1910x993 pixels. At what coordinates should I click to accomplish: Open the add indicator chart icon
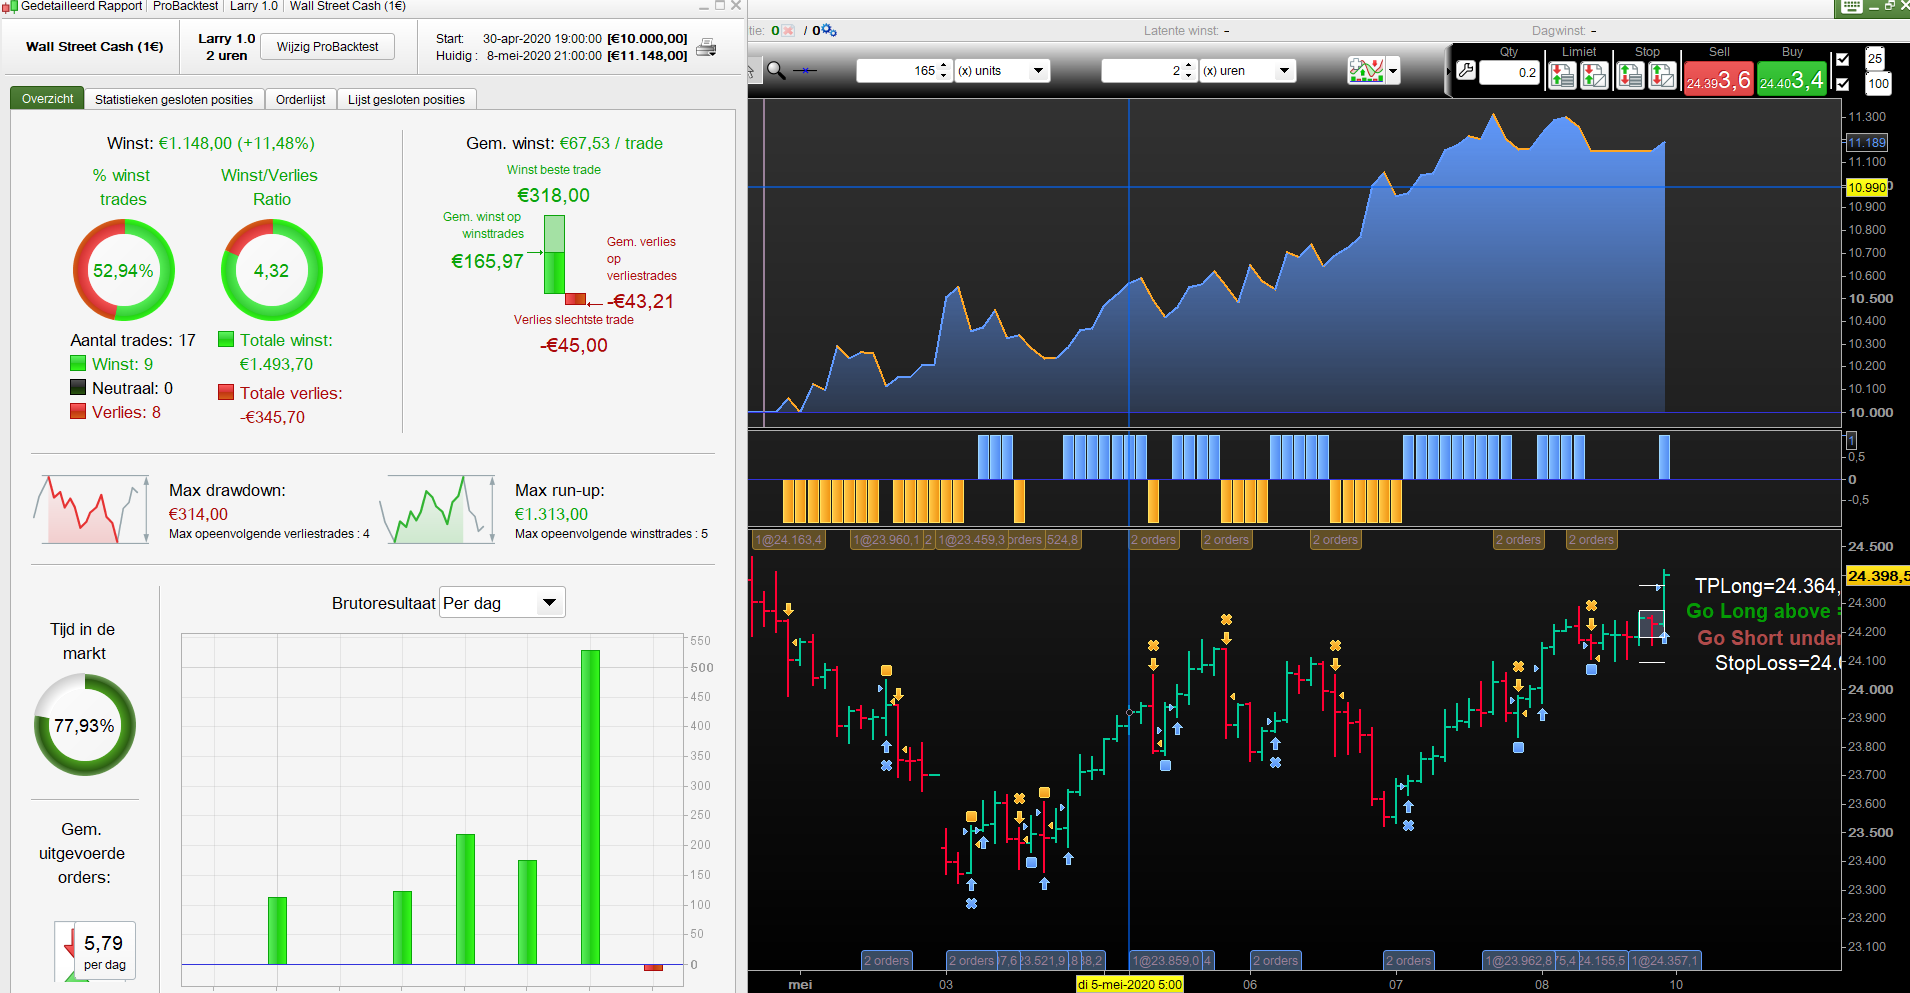pos(1366,70)
